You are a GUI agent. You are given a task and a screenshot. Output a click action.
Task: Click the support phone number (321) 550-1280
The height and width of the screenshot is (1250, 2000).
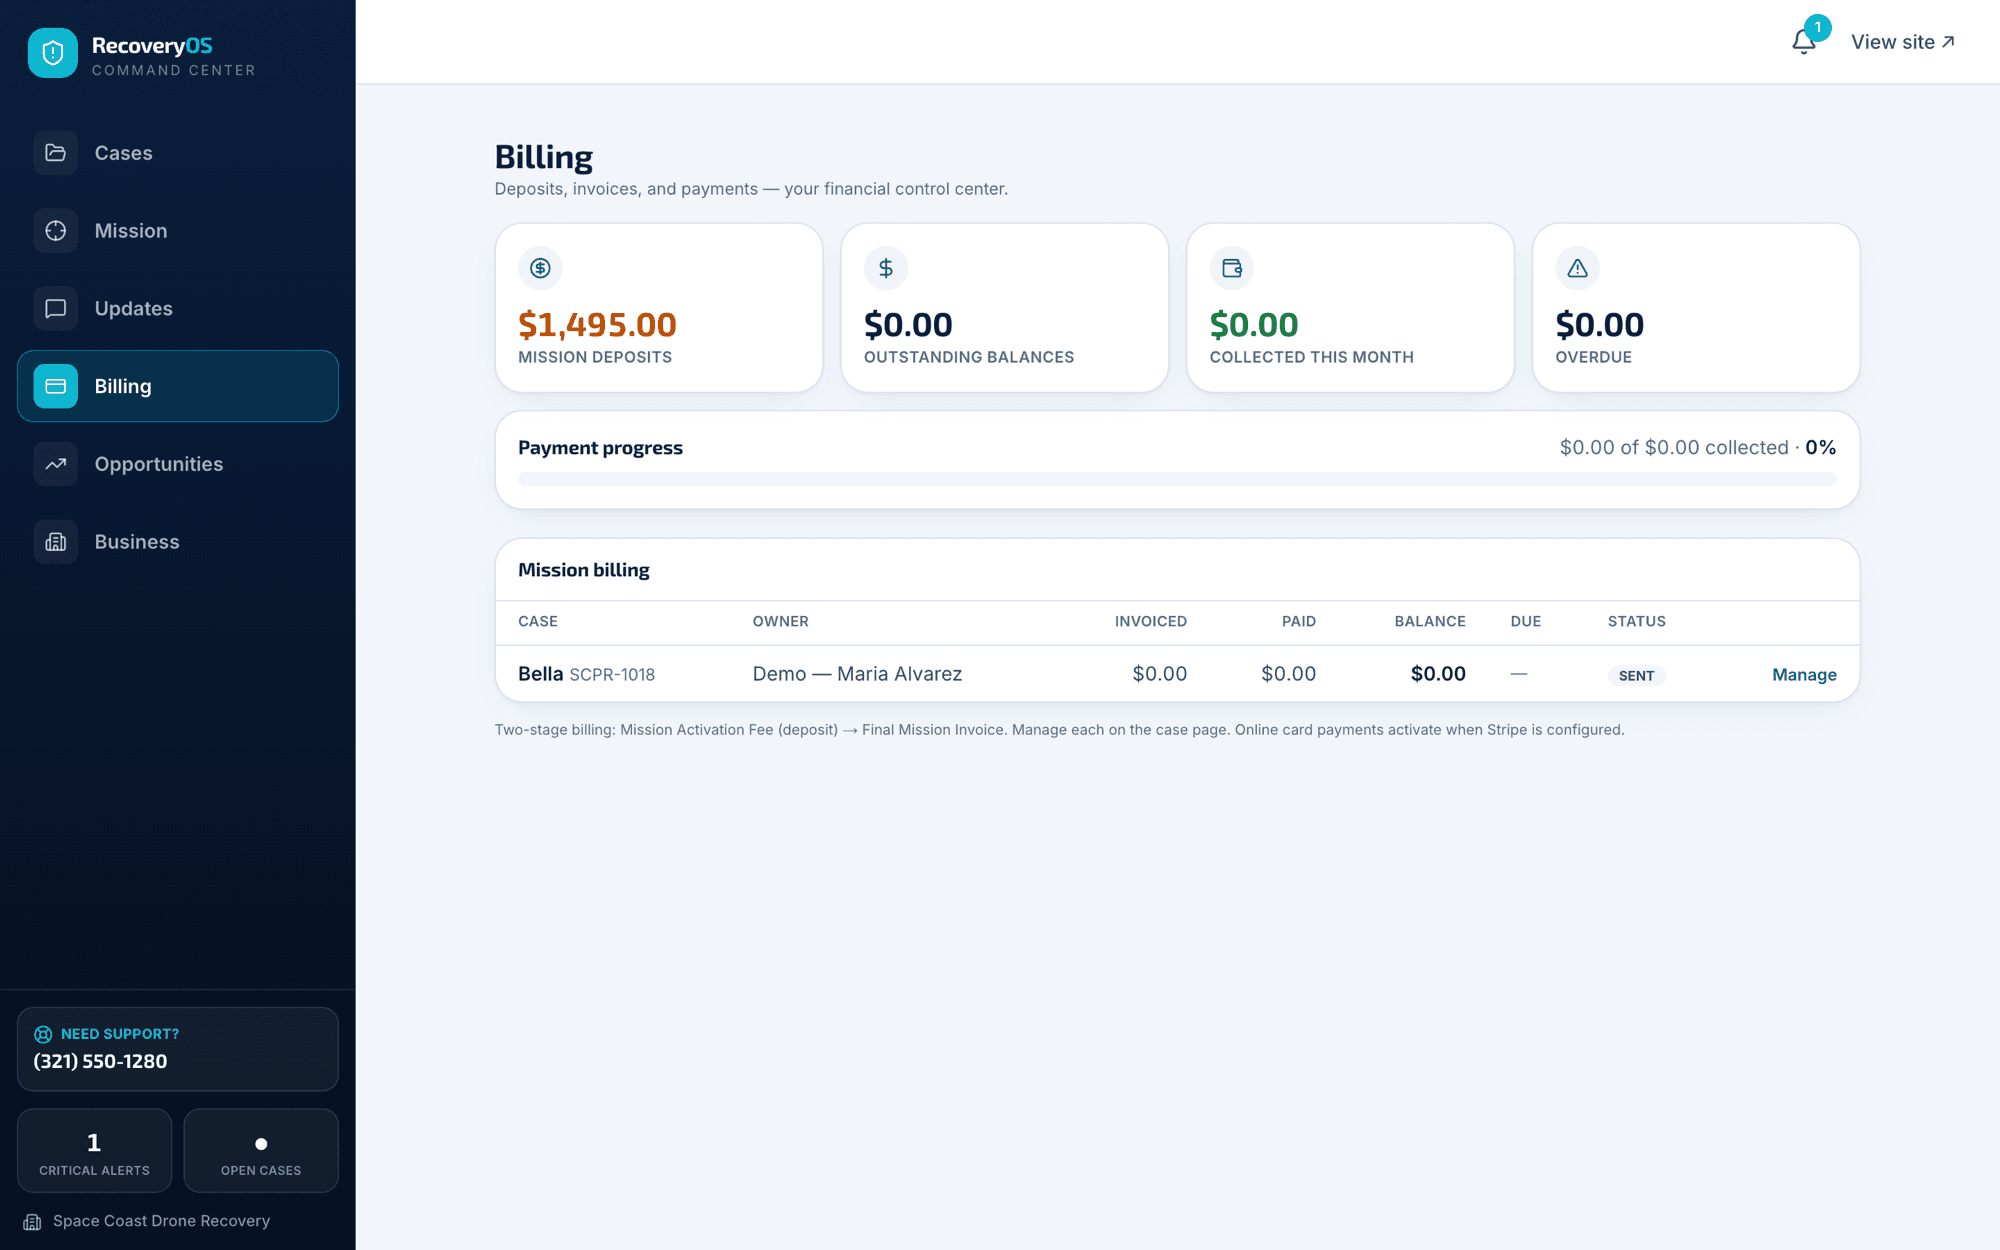100,1061
